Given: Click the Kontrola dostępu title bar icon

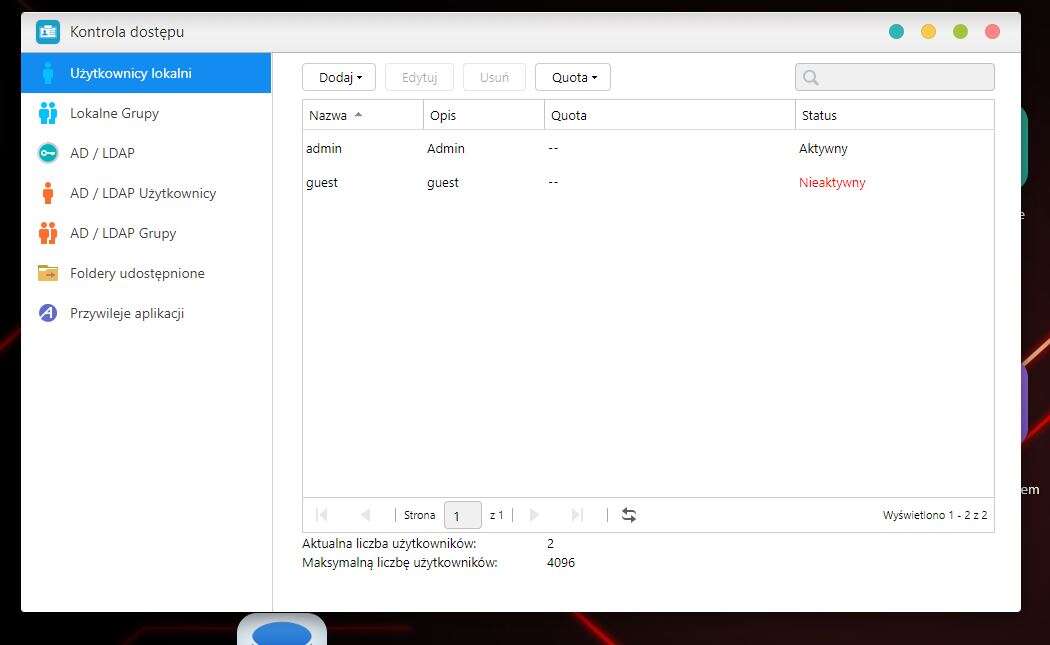Looking at the screenshot, I should click(x=48, y=32).
